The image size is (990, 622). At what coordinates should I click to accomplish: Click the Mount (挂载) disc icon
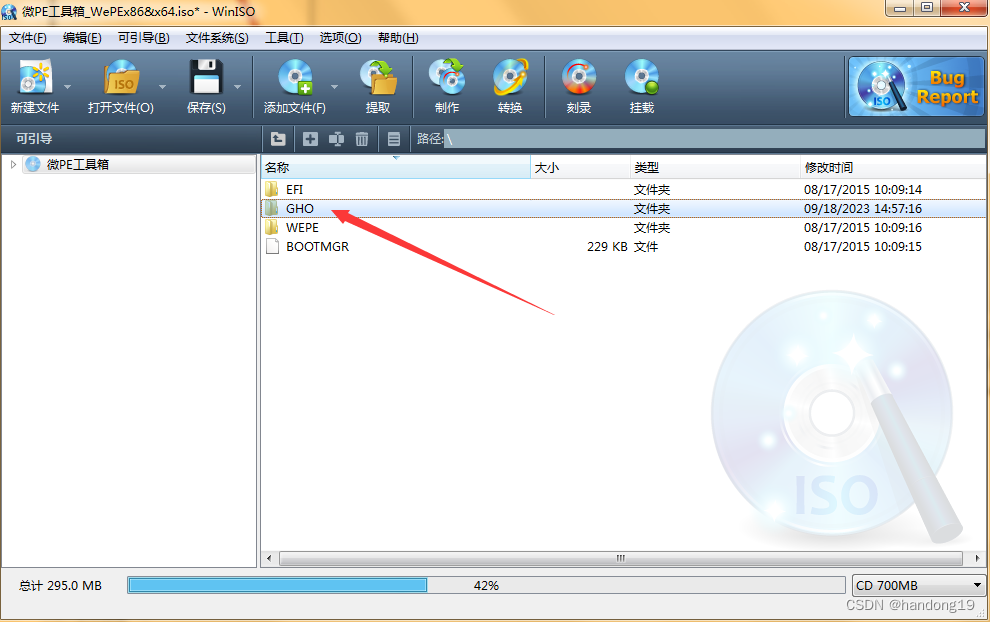(x=642, y=77)
